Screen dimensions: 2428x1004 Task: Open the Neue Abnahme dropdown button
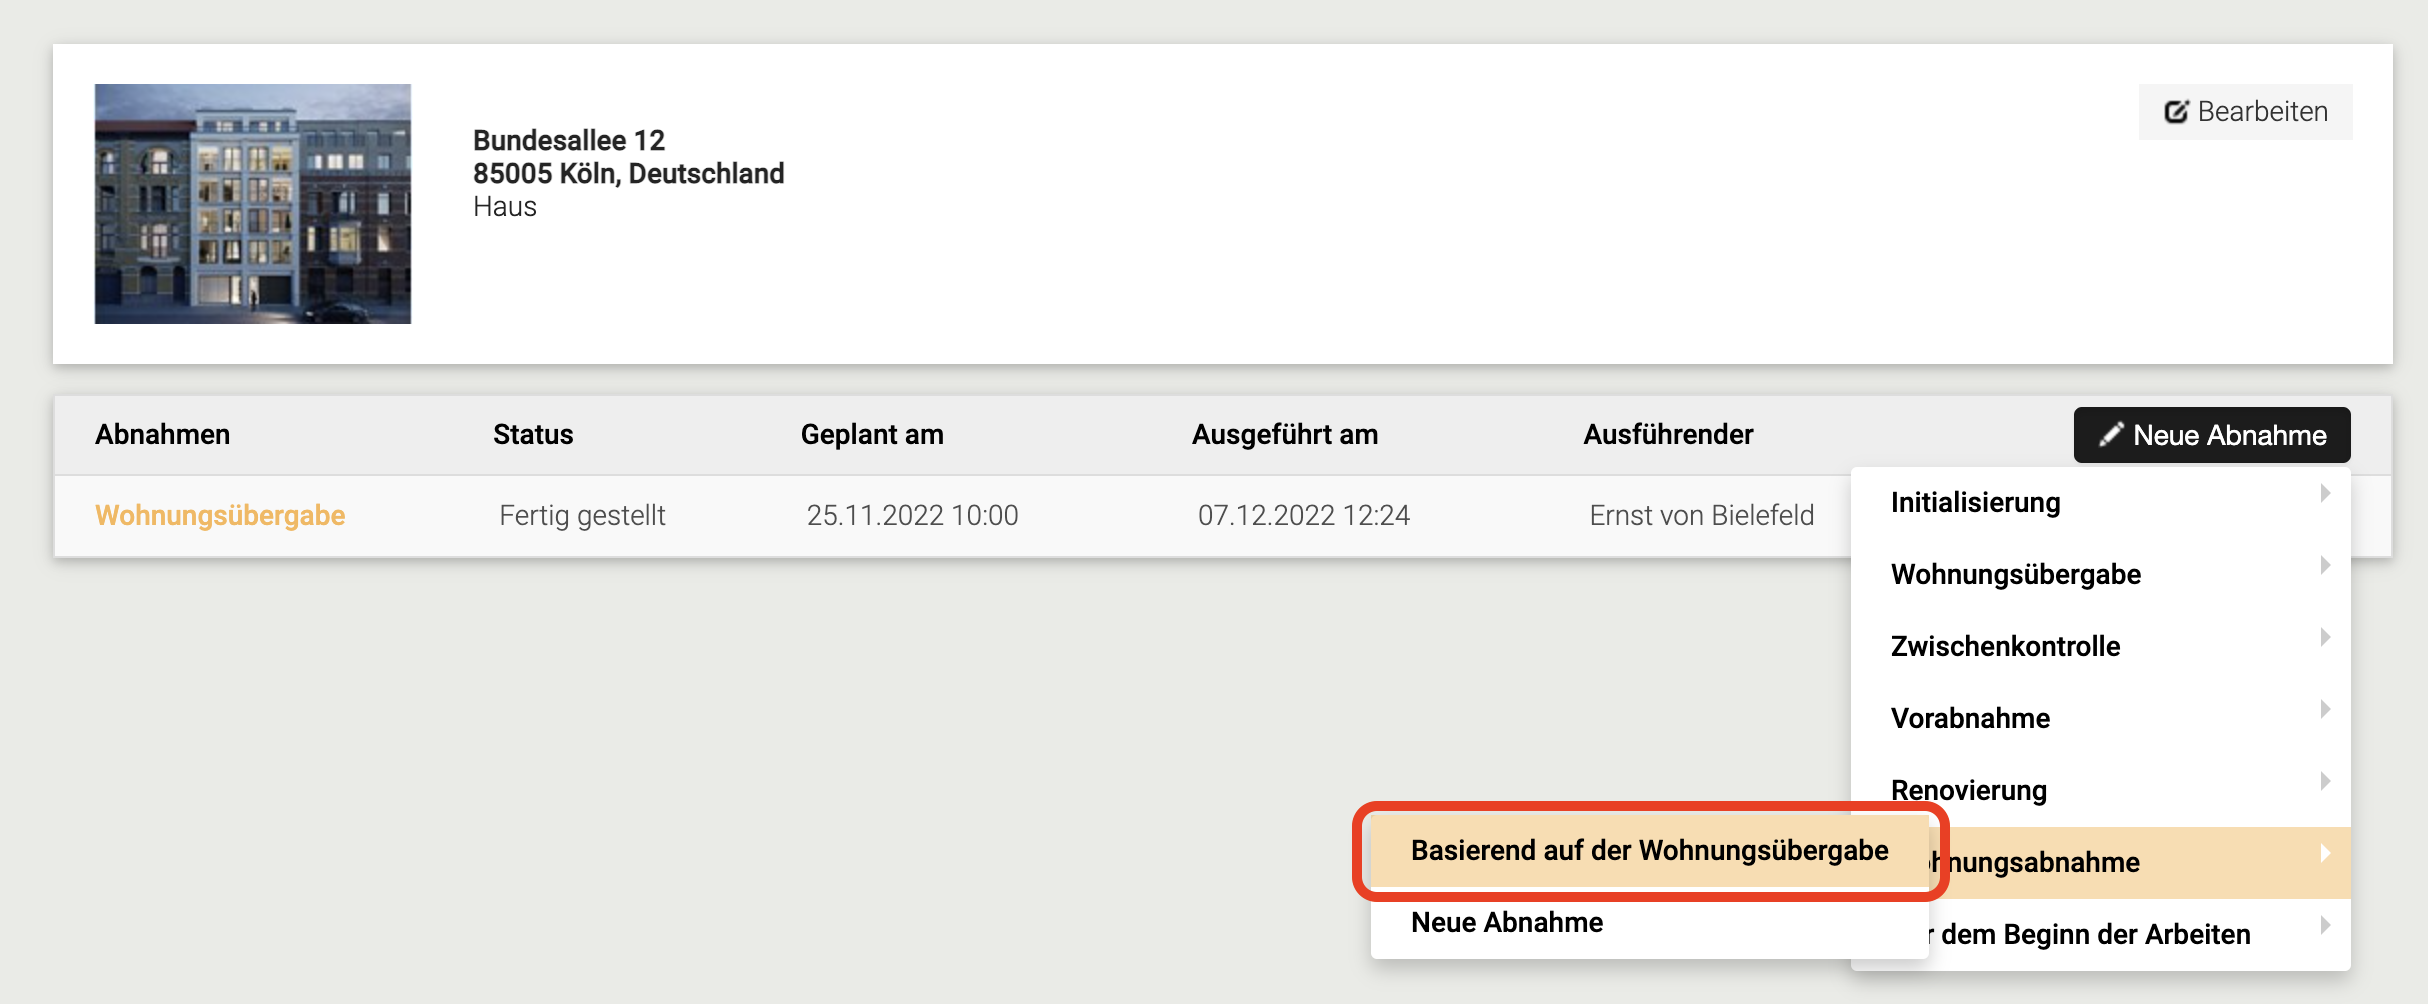(2212, 435)
